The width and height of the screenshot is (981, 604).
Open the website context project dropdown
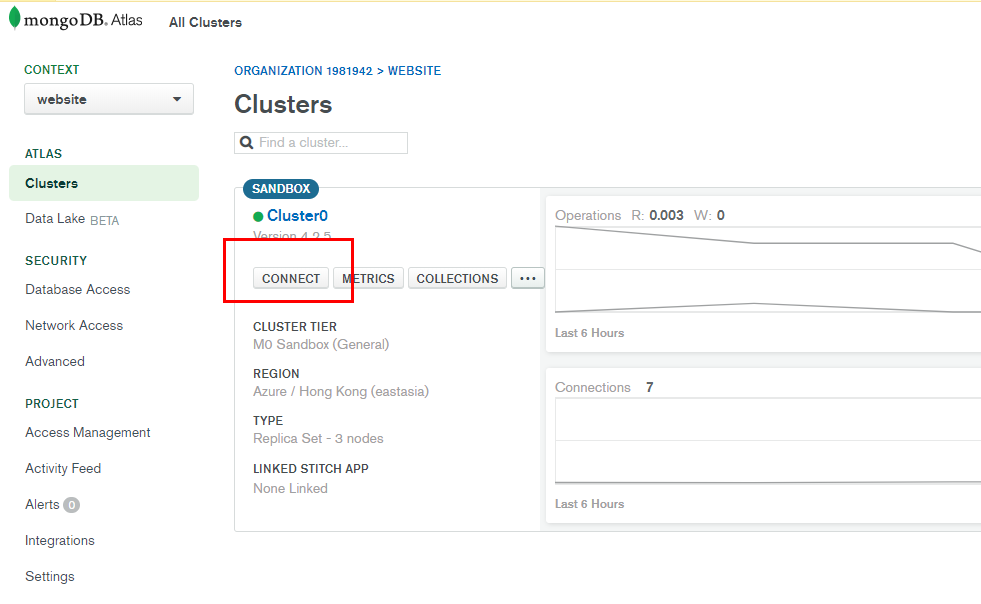[108, 99]
